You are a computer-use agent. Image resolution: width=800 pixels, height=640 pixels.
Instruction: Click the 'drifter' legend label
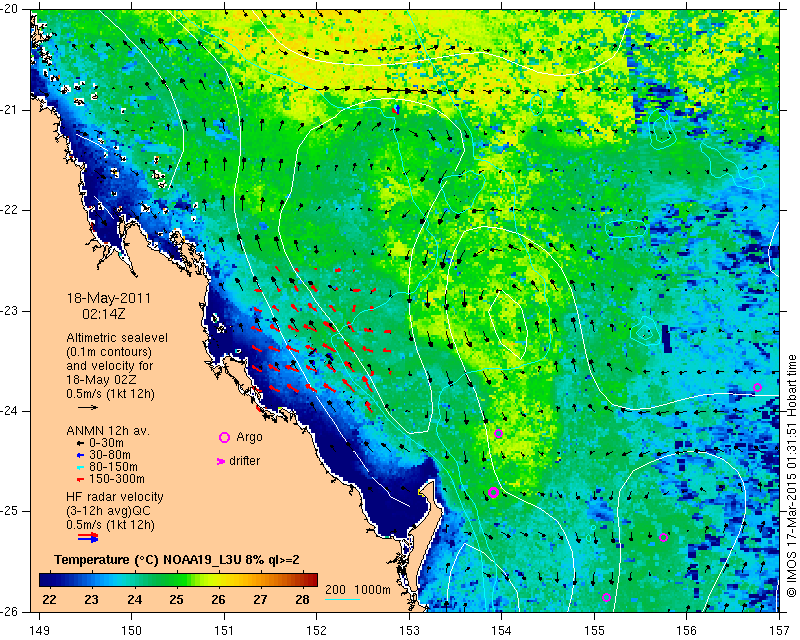245,461
